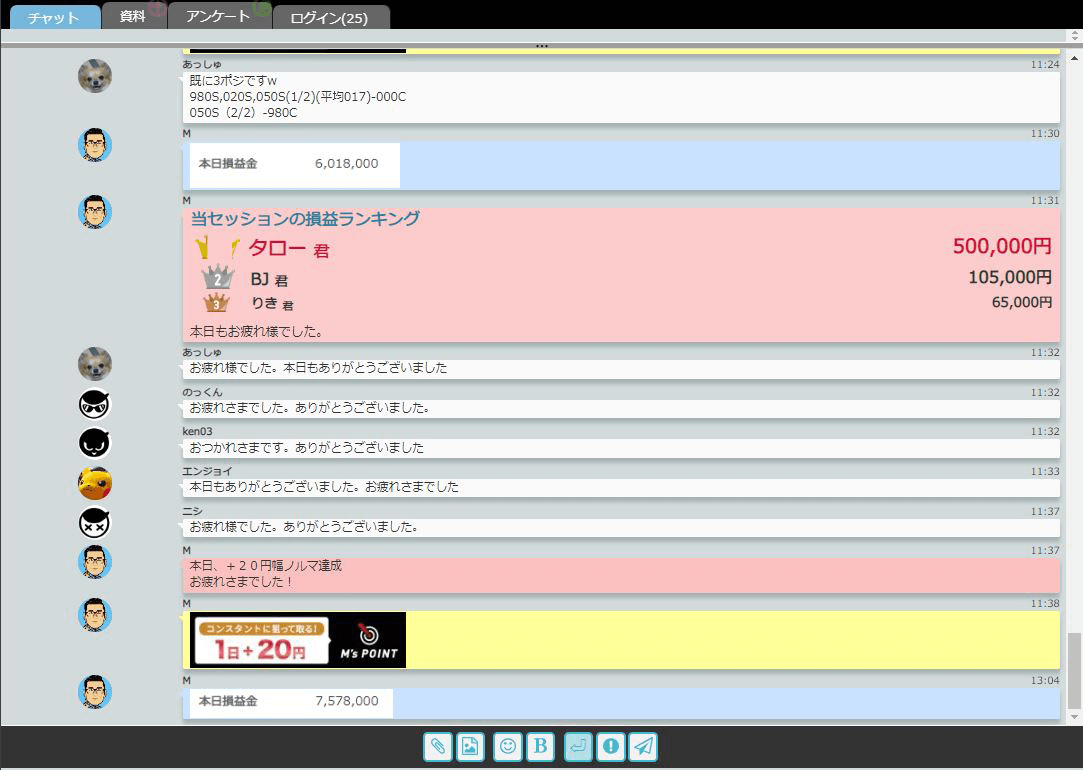The height and width of the screenshot is (770, 1083).
Task: Toggle the enter-key send option
Action: tap(578, 747)
